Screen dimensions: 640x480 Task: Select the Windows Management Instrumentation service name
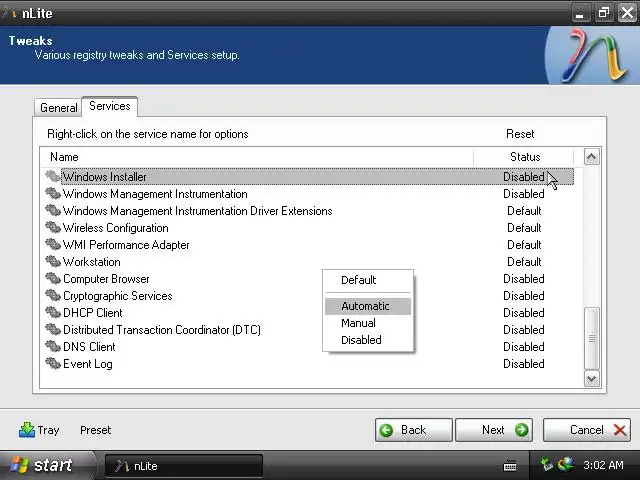point(155,194)
